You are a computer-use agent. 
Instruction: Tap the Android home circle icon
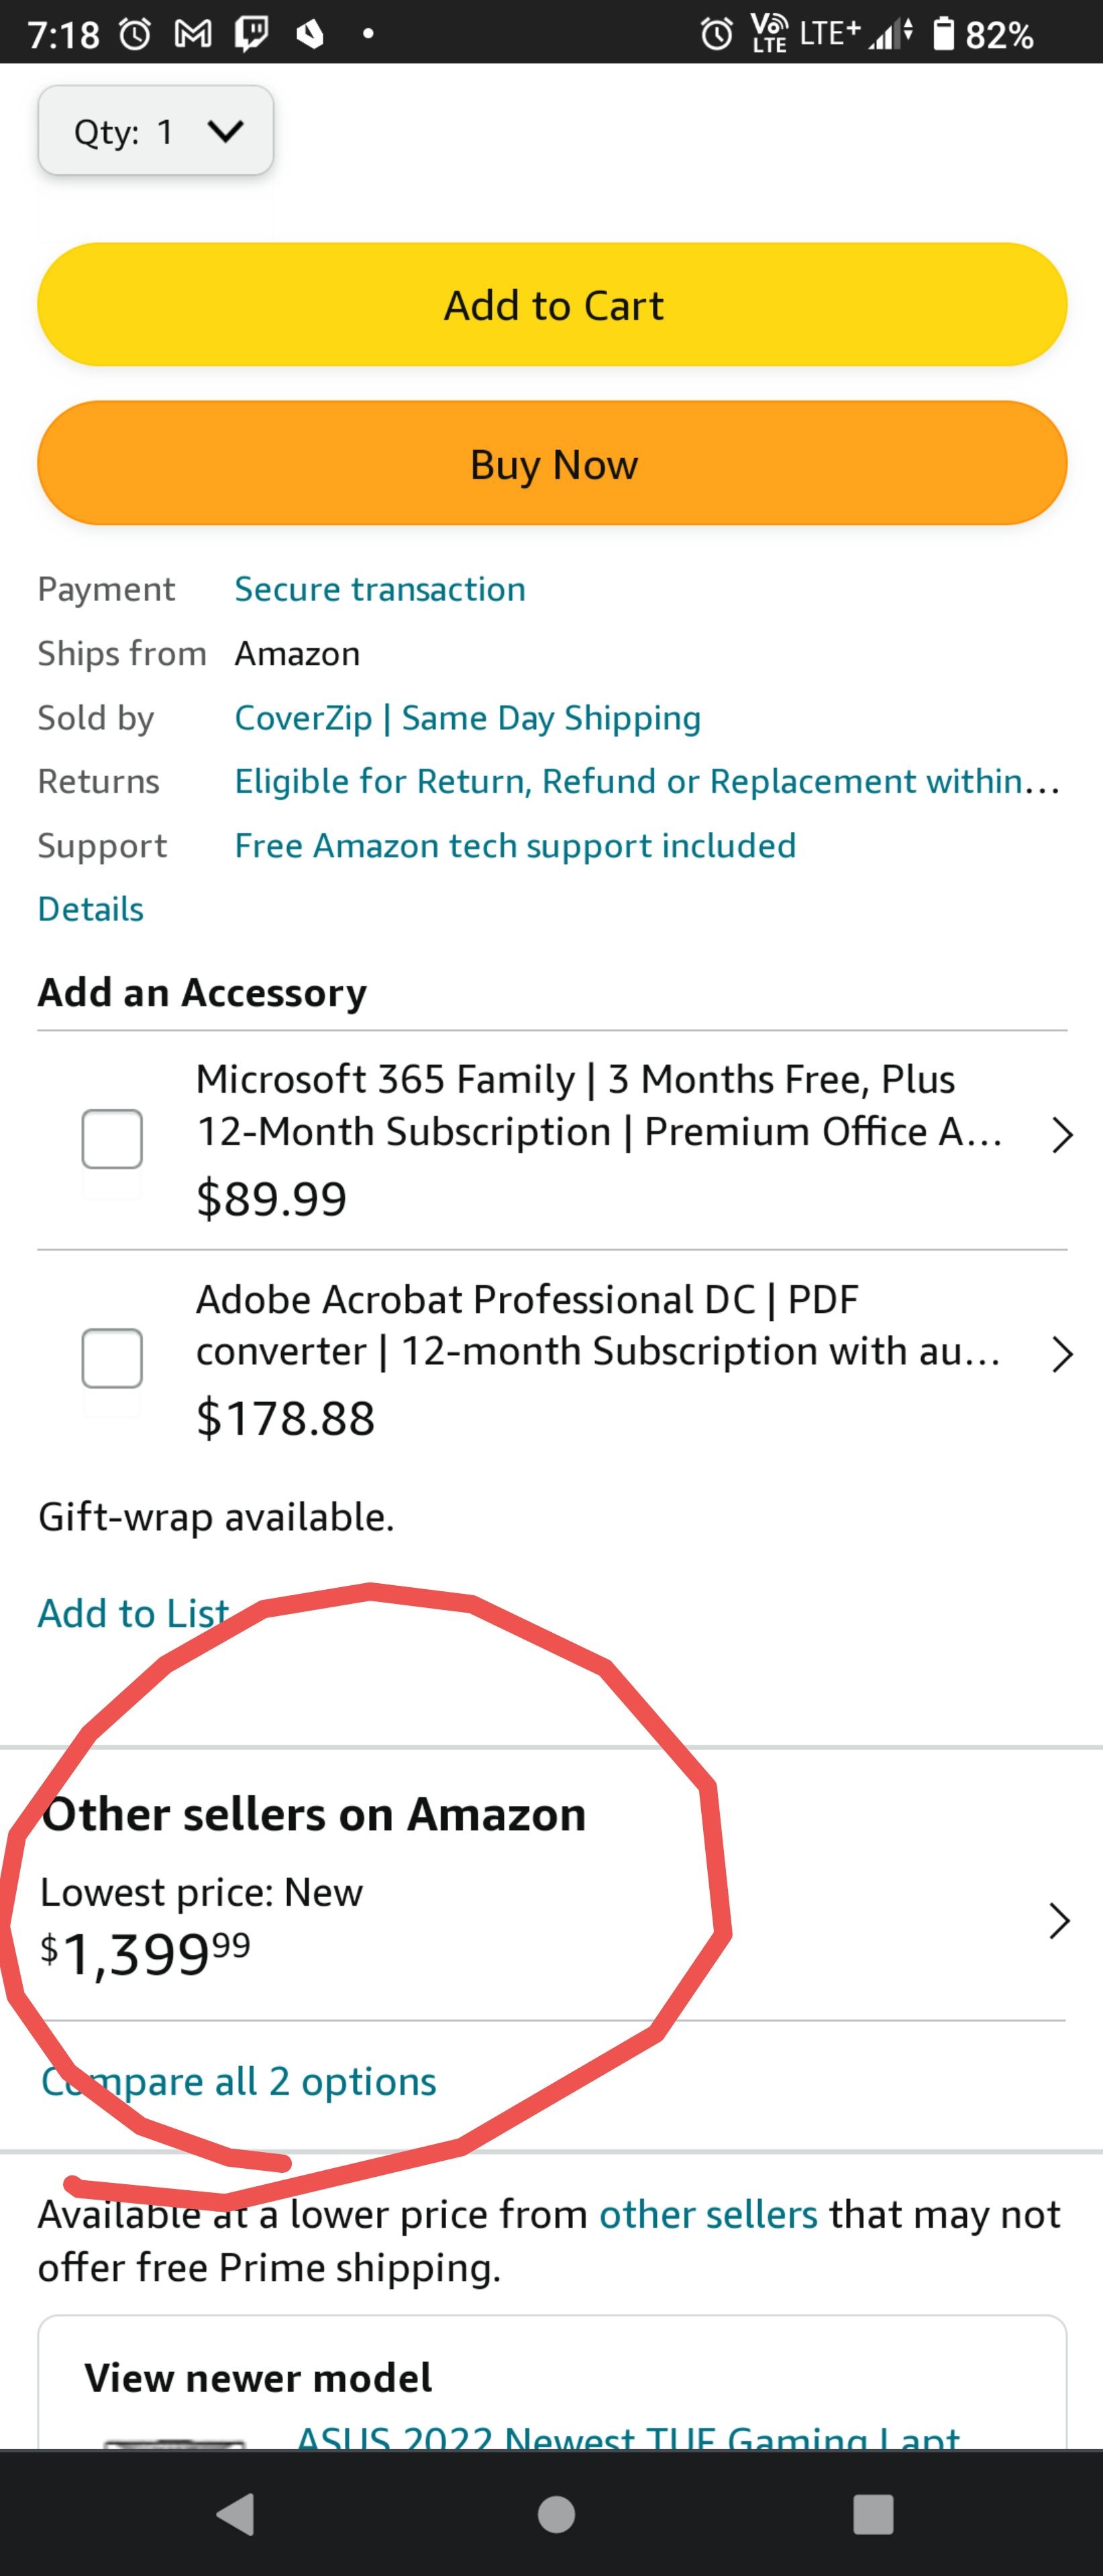(x=556, y=2514)
